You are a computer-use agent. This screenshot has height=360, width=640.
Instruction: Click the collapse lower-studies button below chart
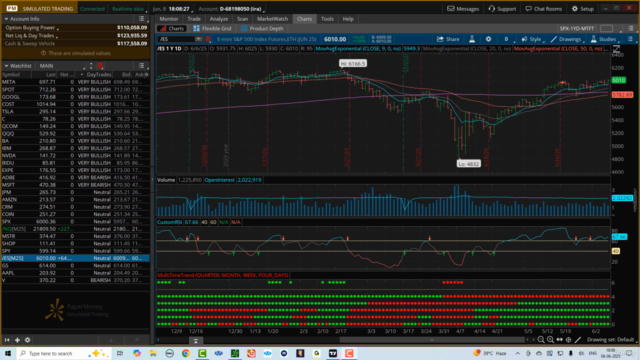(x=196, y=341)
